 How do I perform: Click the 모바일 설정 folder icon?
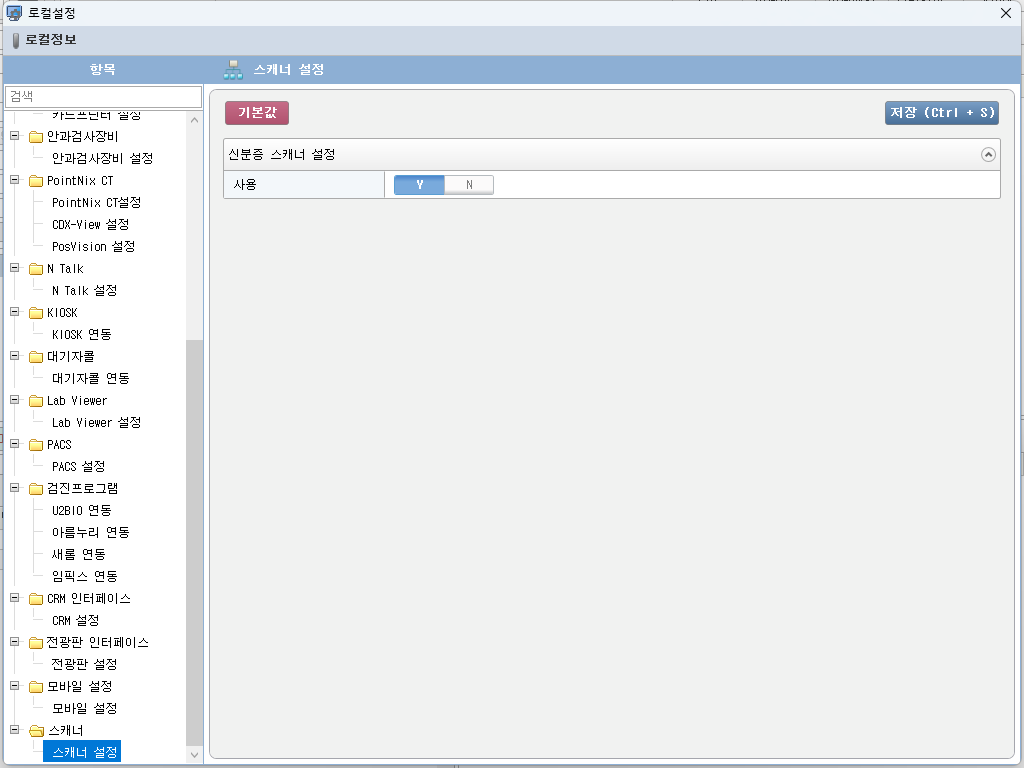(x=36, y=687)
